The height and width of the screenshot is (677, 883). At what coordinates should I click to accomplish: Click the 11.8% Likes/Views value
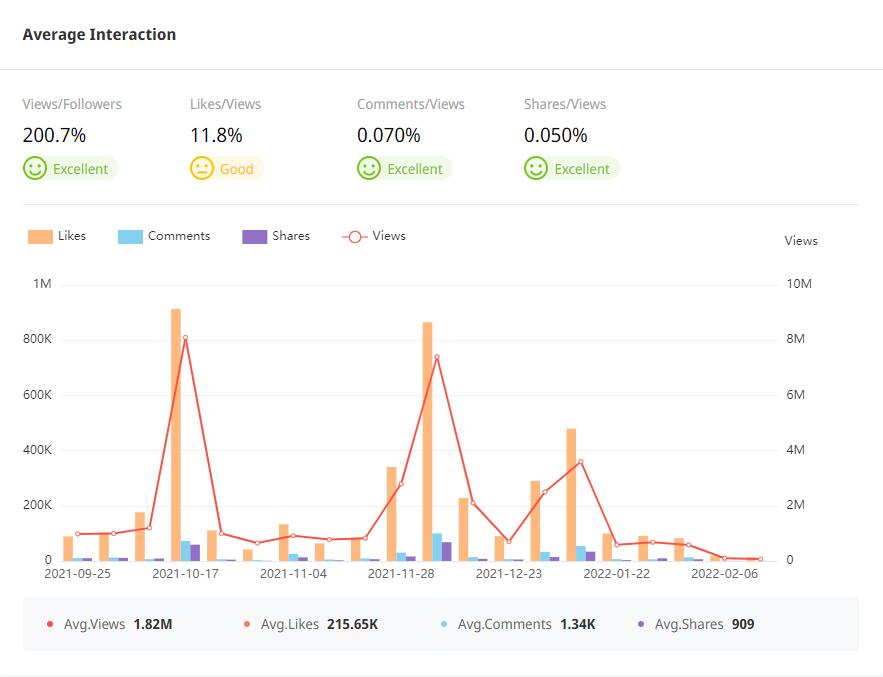click(x=216, y=135)
